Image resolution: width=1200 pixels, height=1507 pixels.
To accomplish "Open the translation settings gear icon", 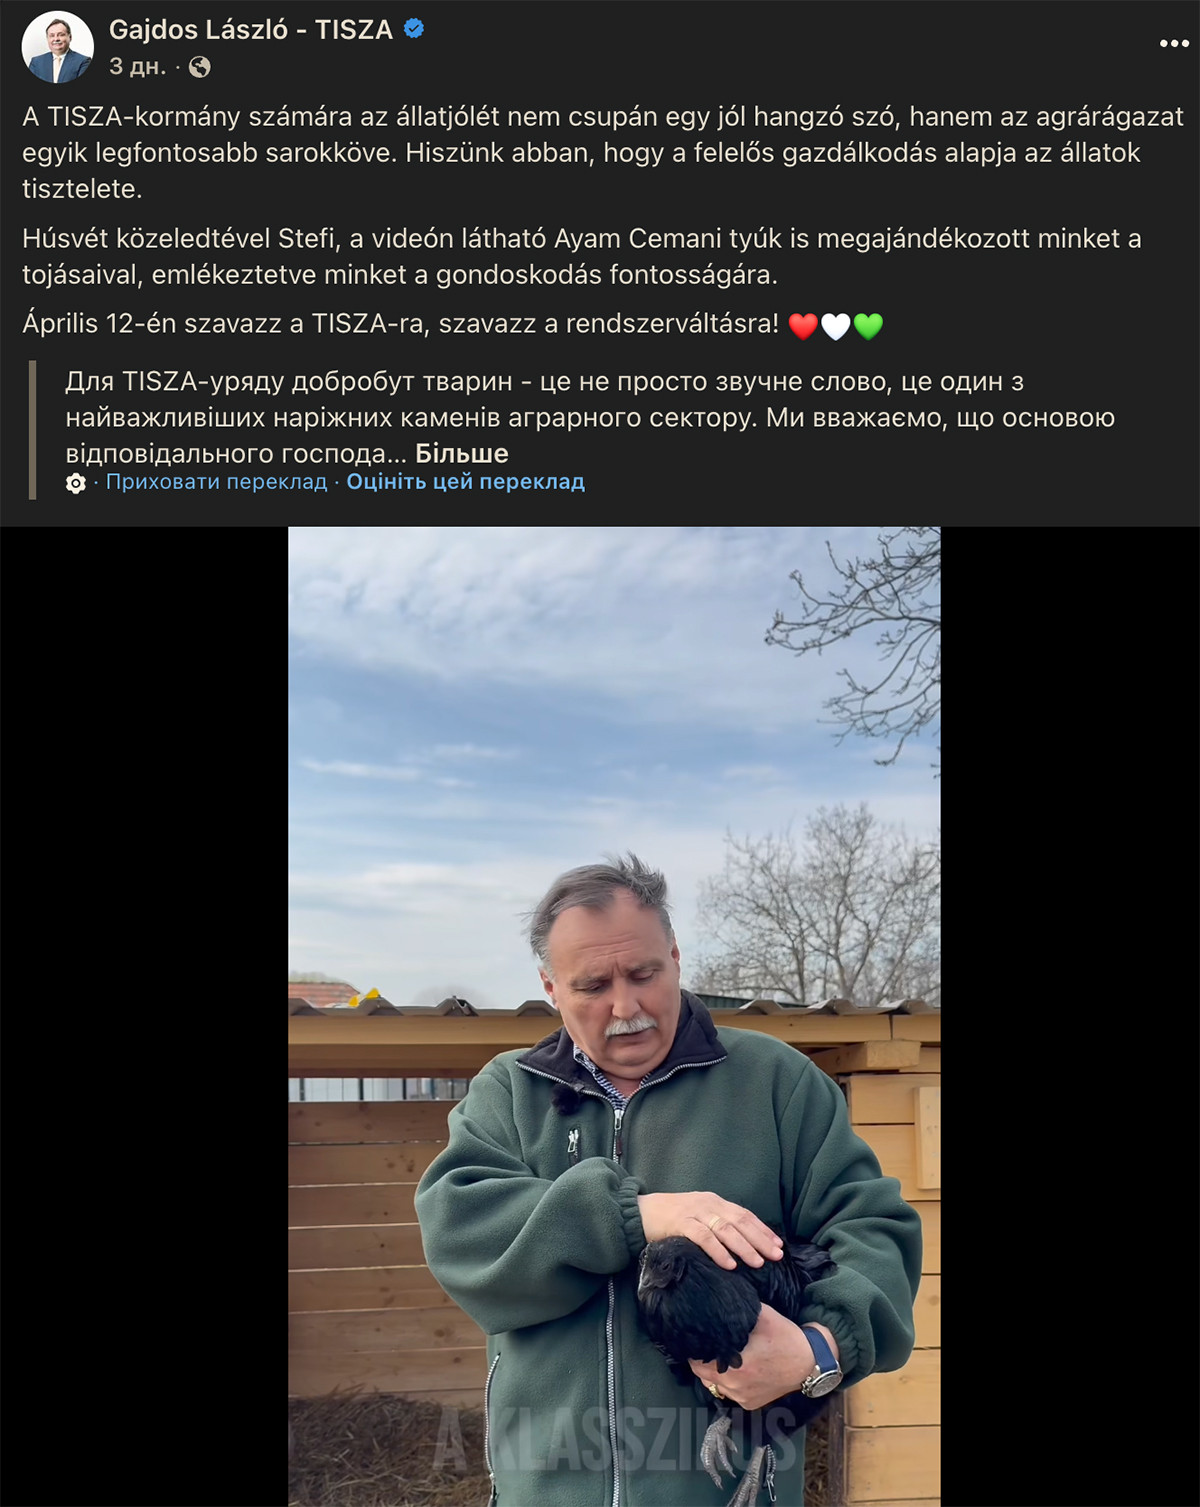I will (76, 484).
